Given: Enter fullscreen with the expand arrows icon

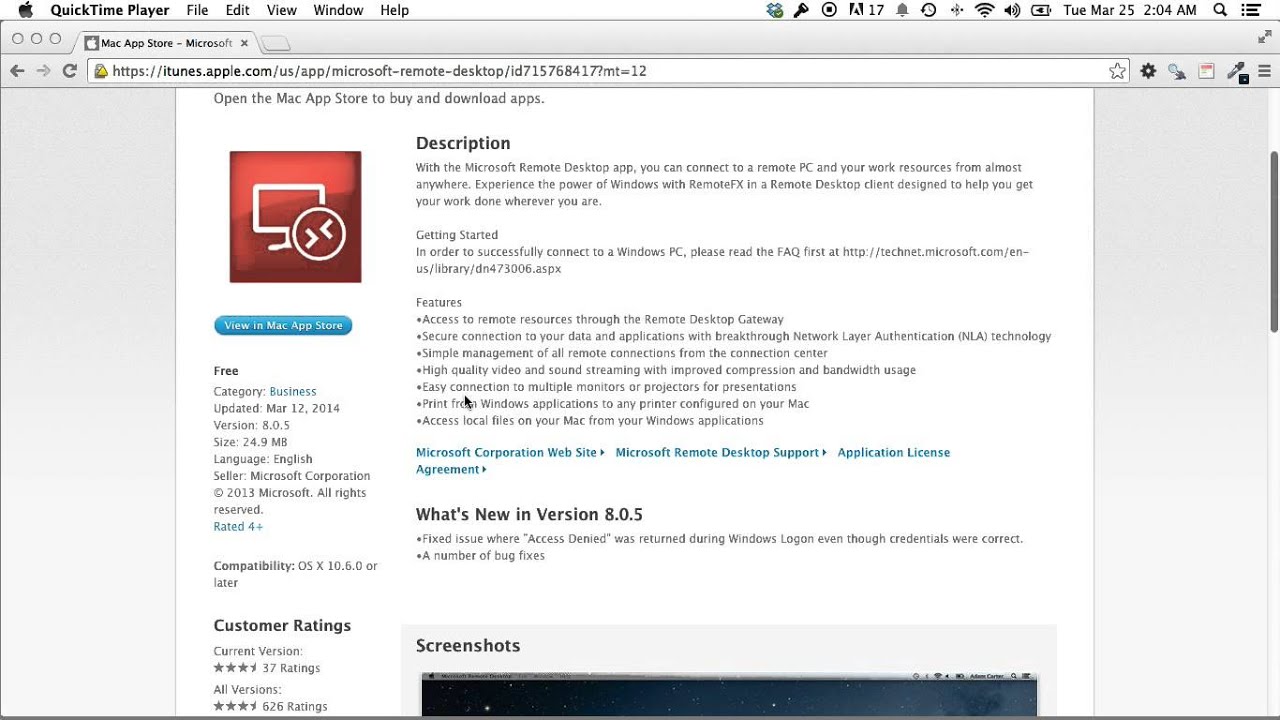Looking at the screenshot, I should tap(1264, 37).
